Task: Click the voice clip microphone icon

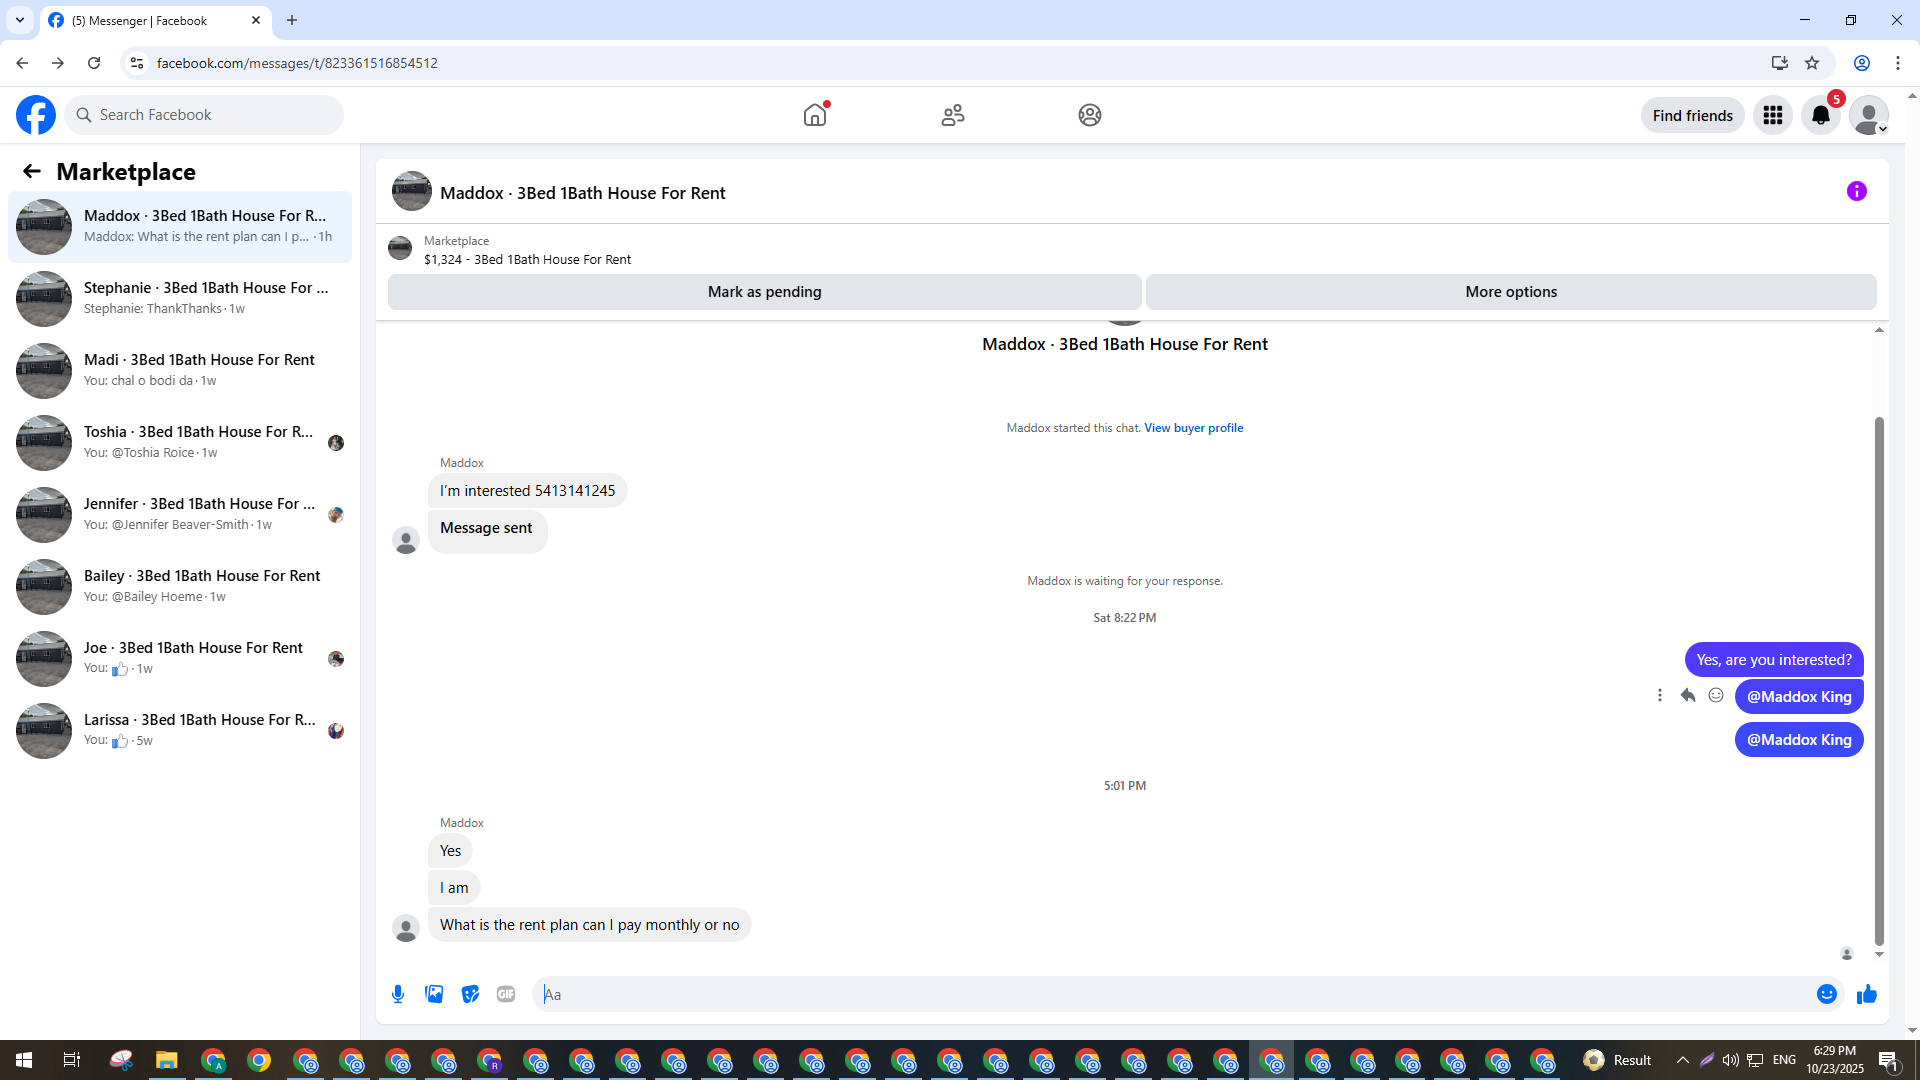Action: 398,994
